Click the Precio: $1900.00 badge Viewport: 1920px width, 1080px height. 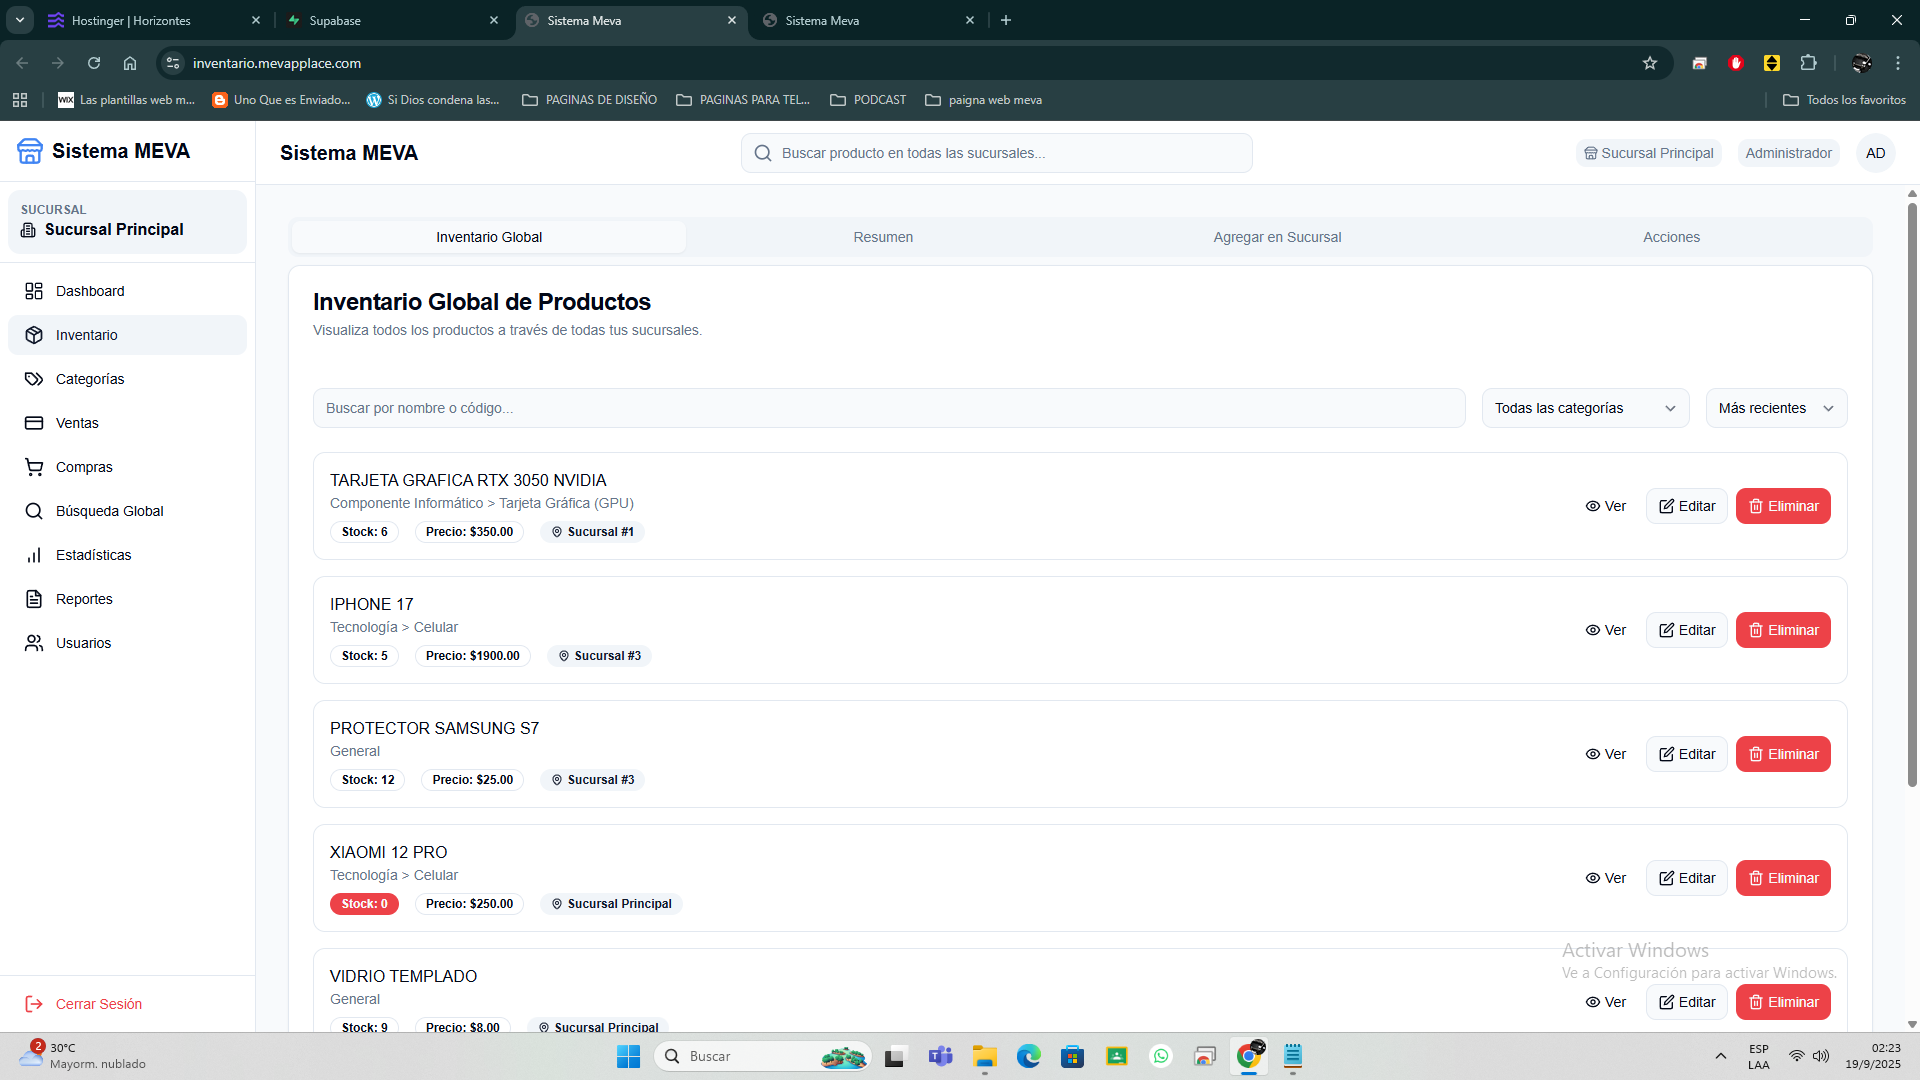[472, 656]
